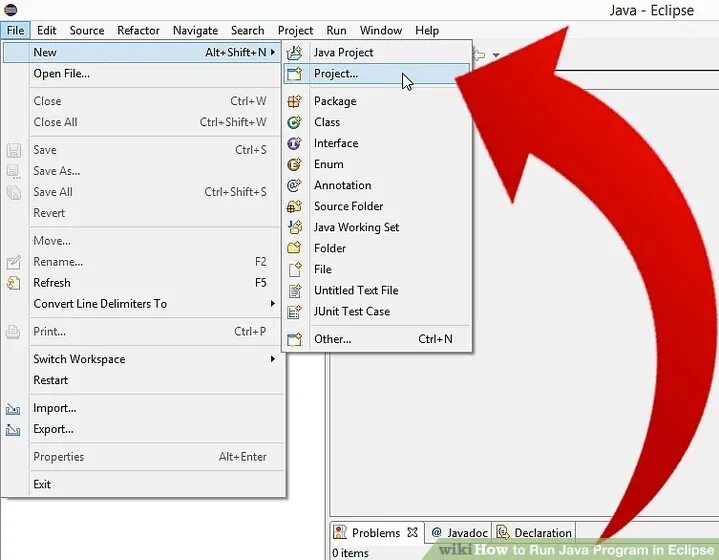Viewport: 719px width, 560px height.
Task: Open the File menu
Action: pos(16,30)
